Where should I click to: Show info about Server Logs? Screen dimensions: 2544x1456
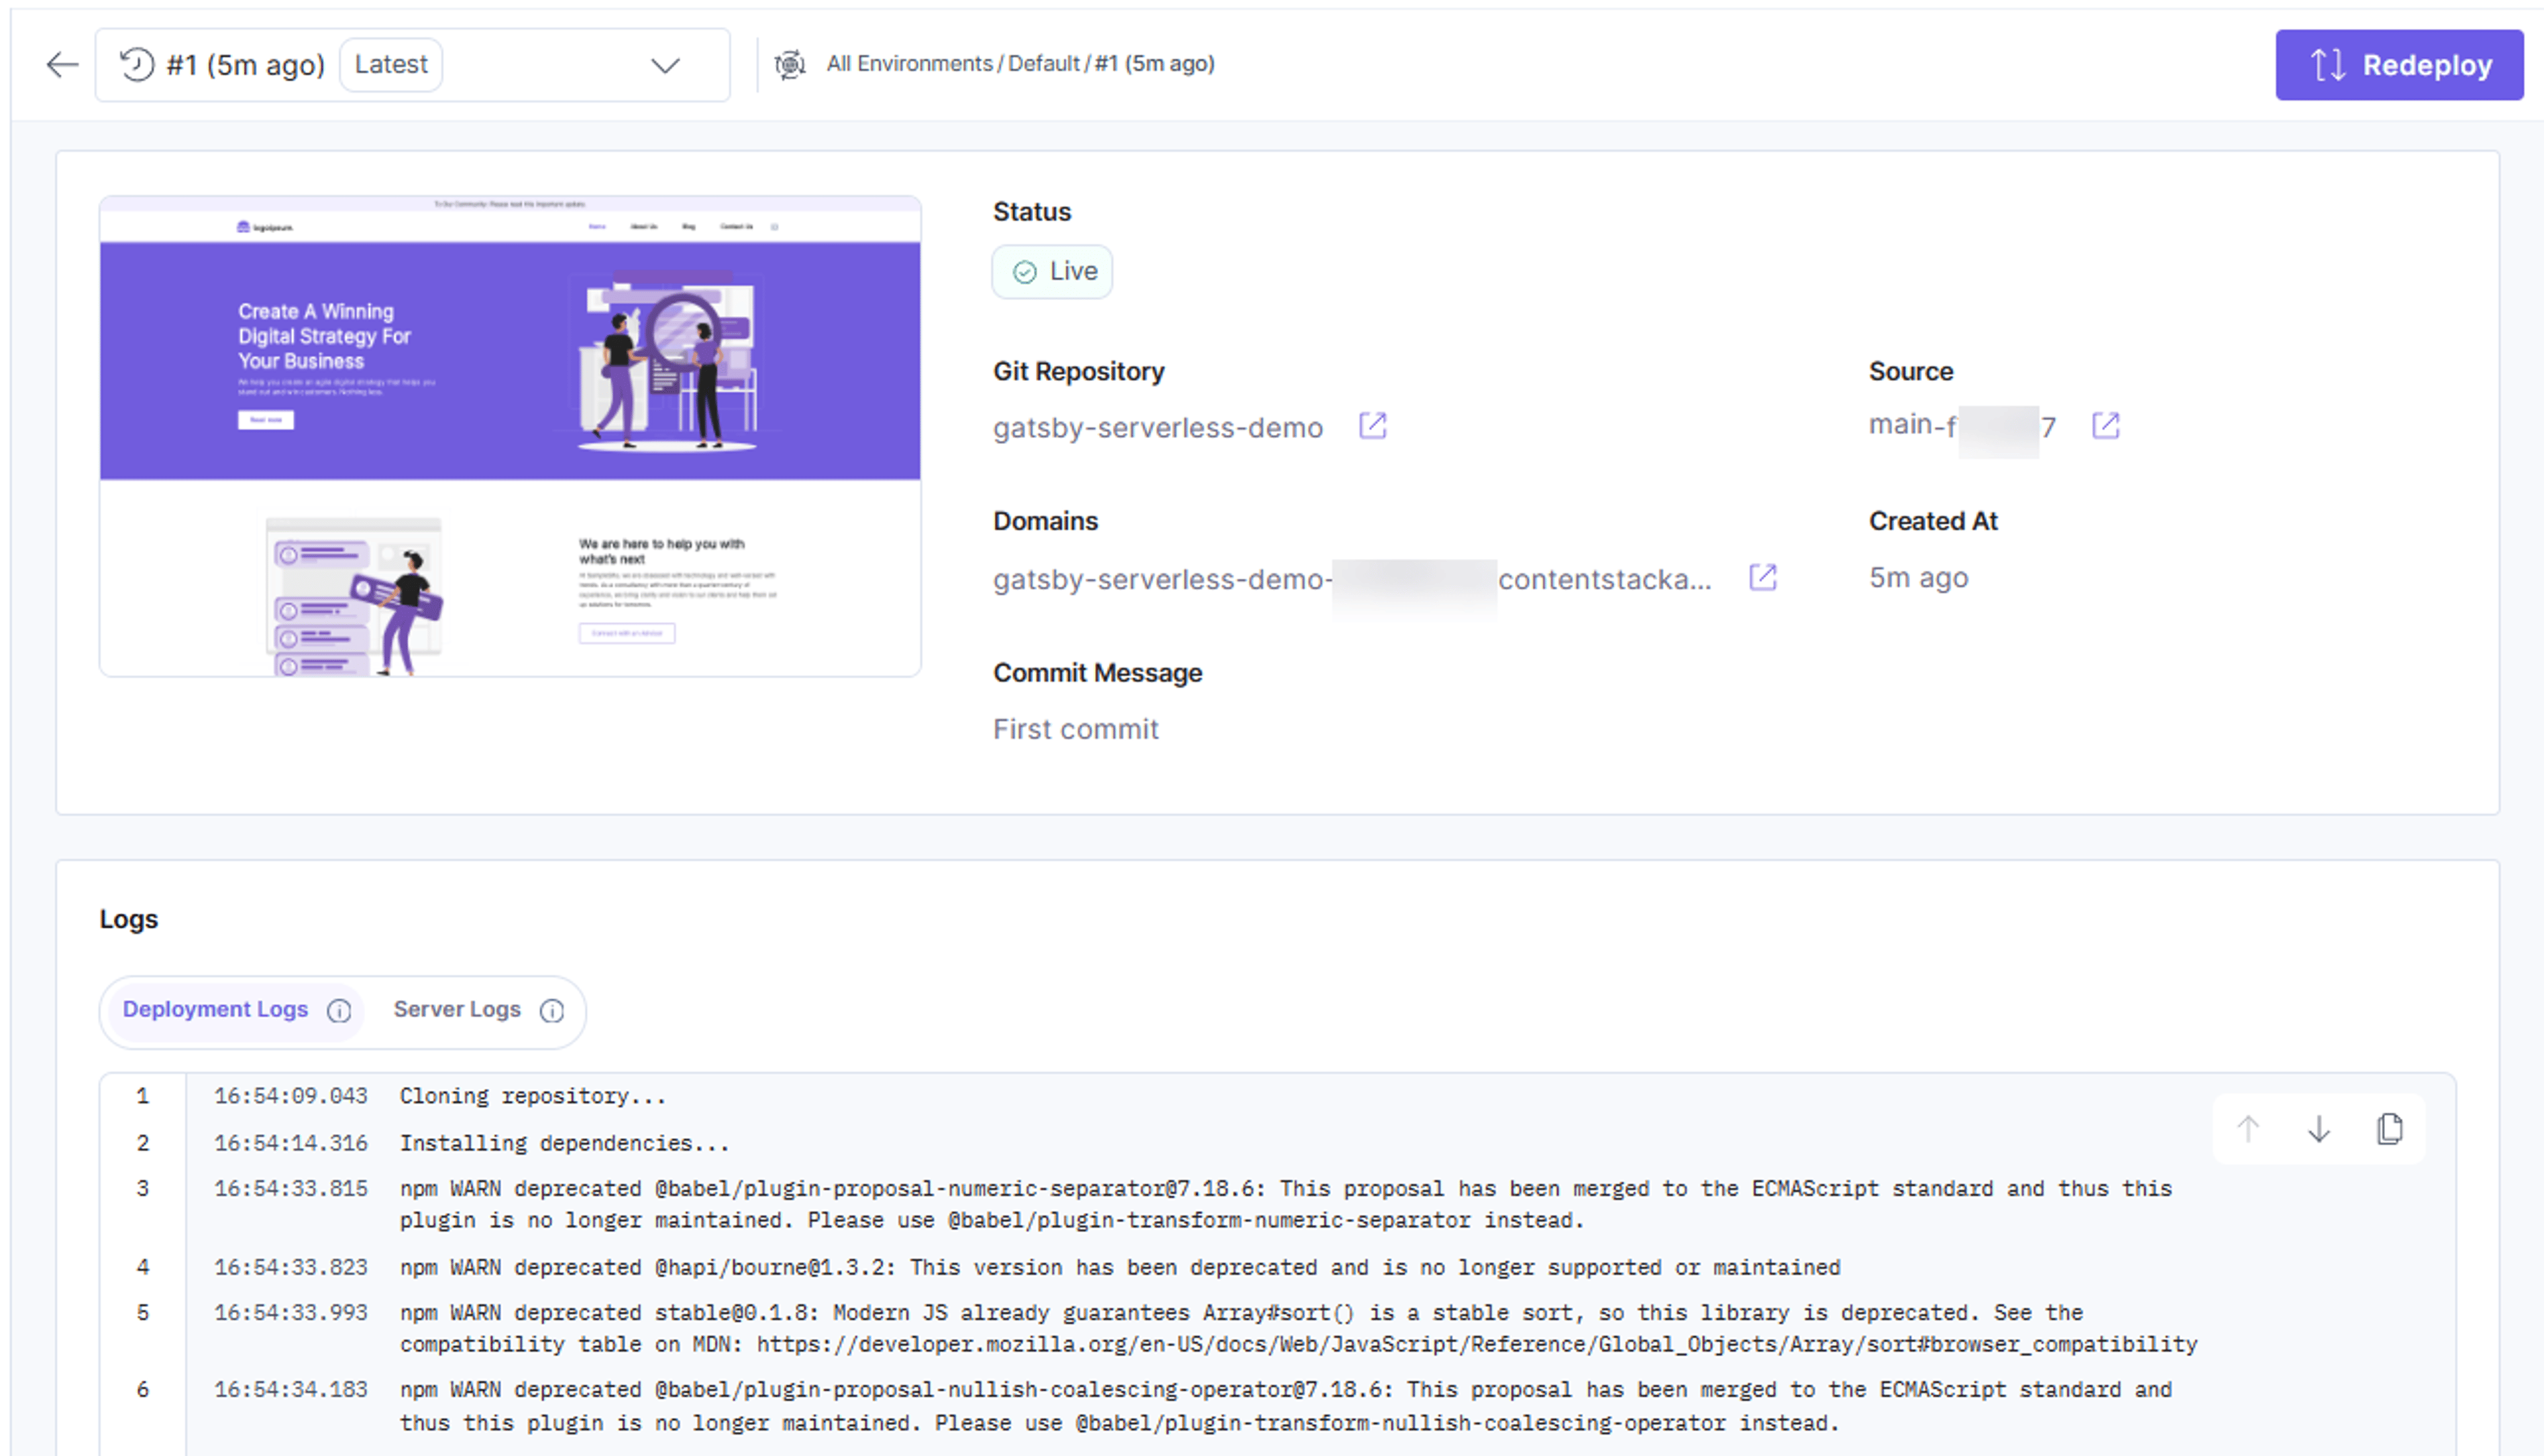(x=552, y=1011)
